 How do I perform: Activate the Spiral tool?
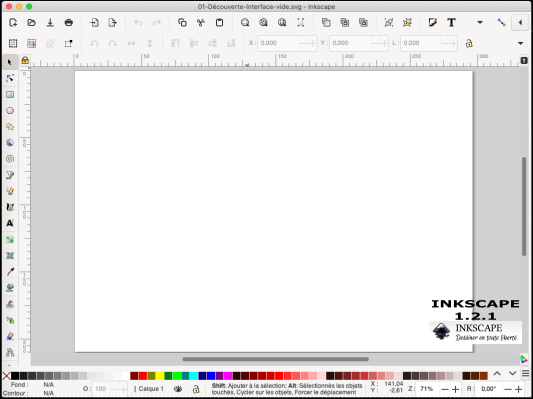click(x=10, y=159)
